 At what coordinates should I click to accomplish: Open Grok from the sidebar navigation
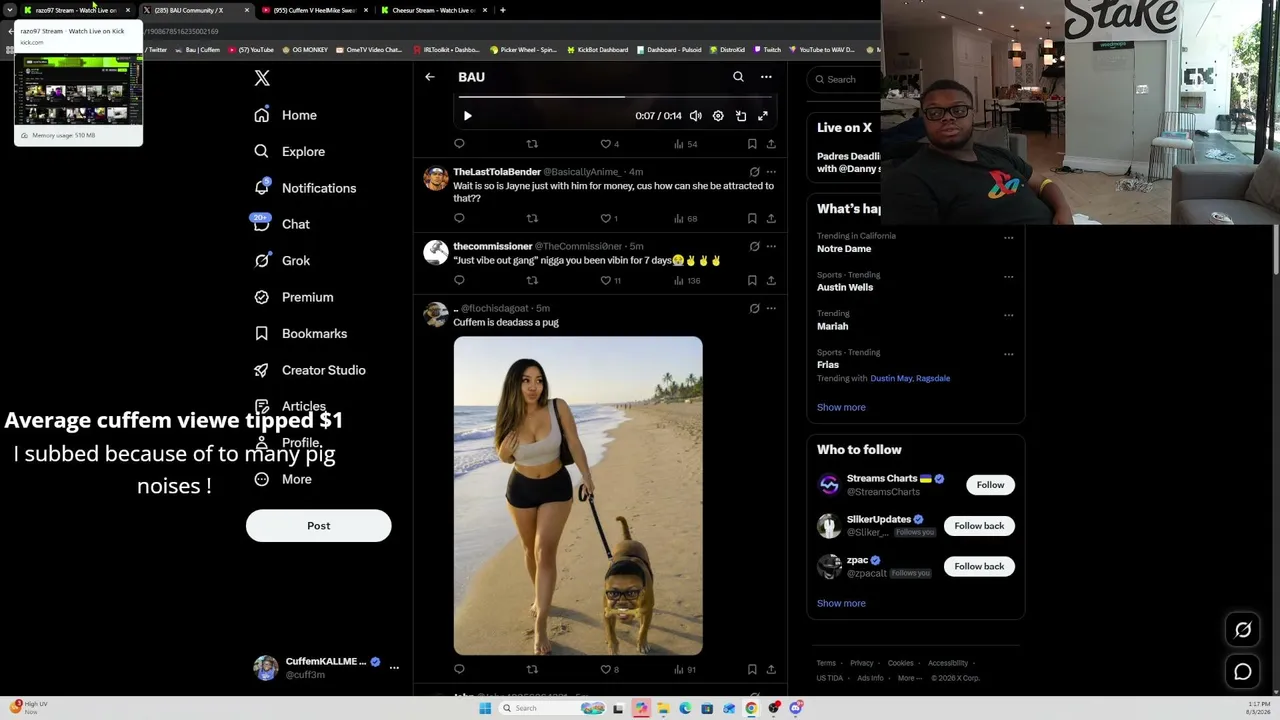coord(281,261)
